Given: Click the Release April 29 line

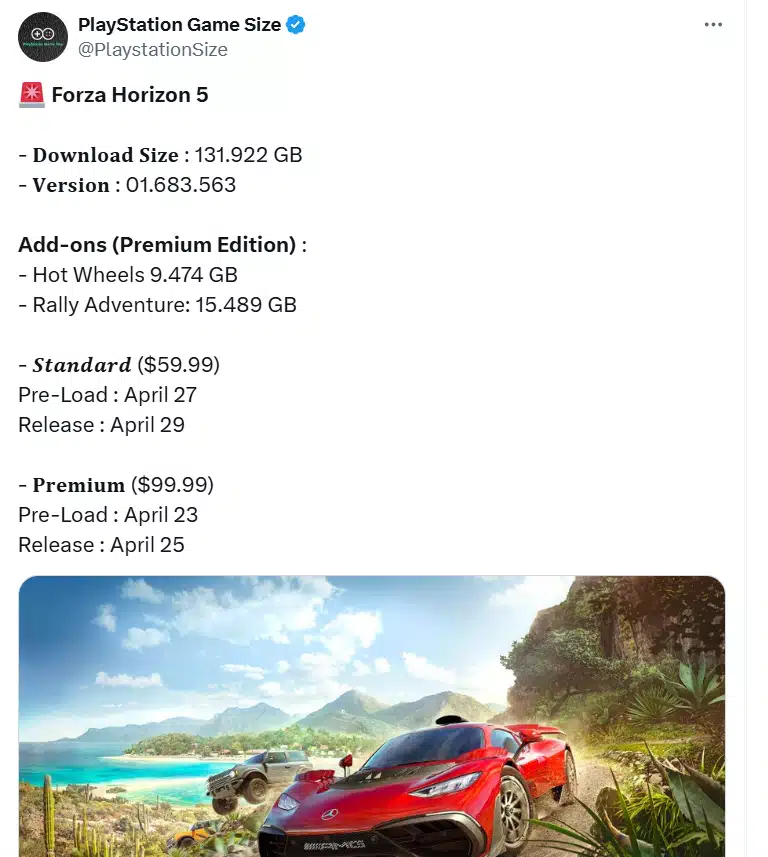Looking at the screenshot, I should 101,425.
